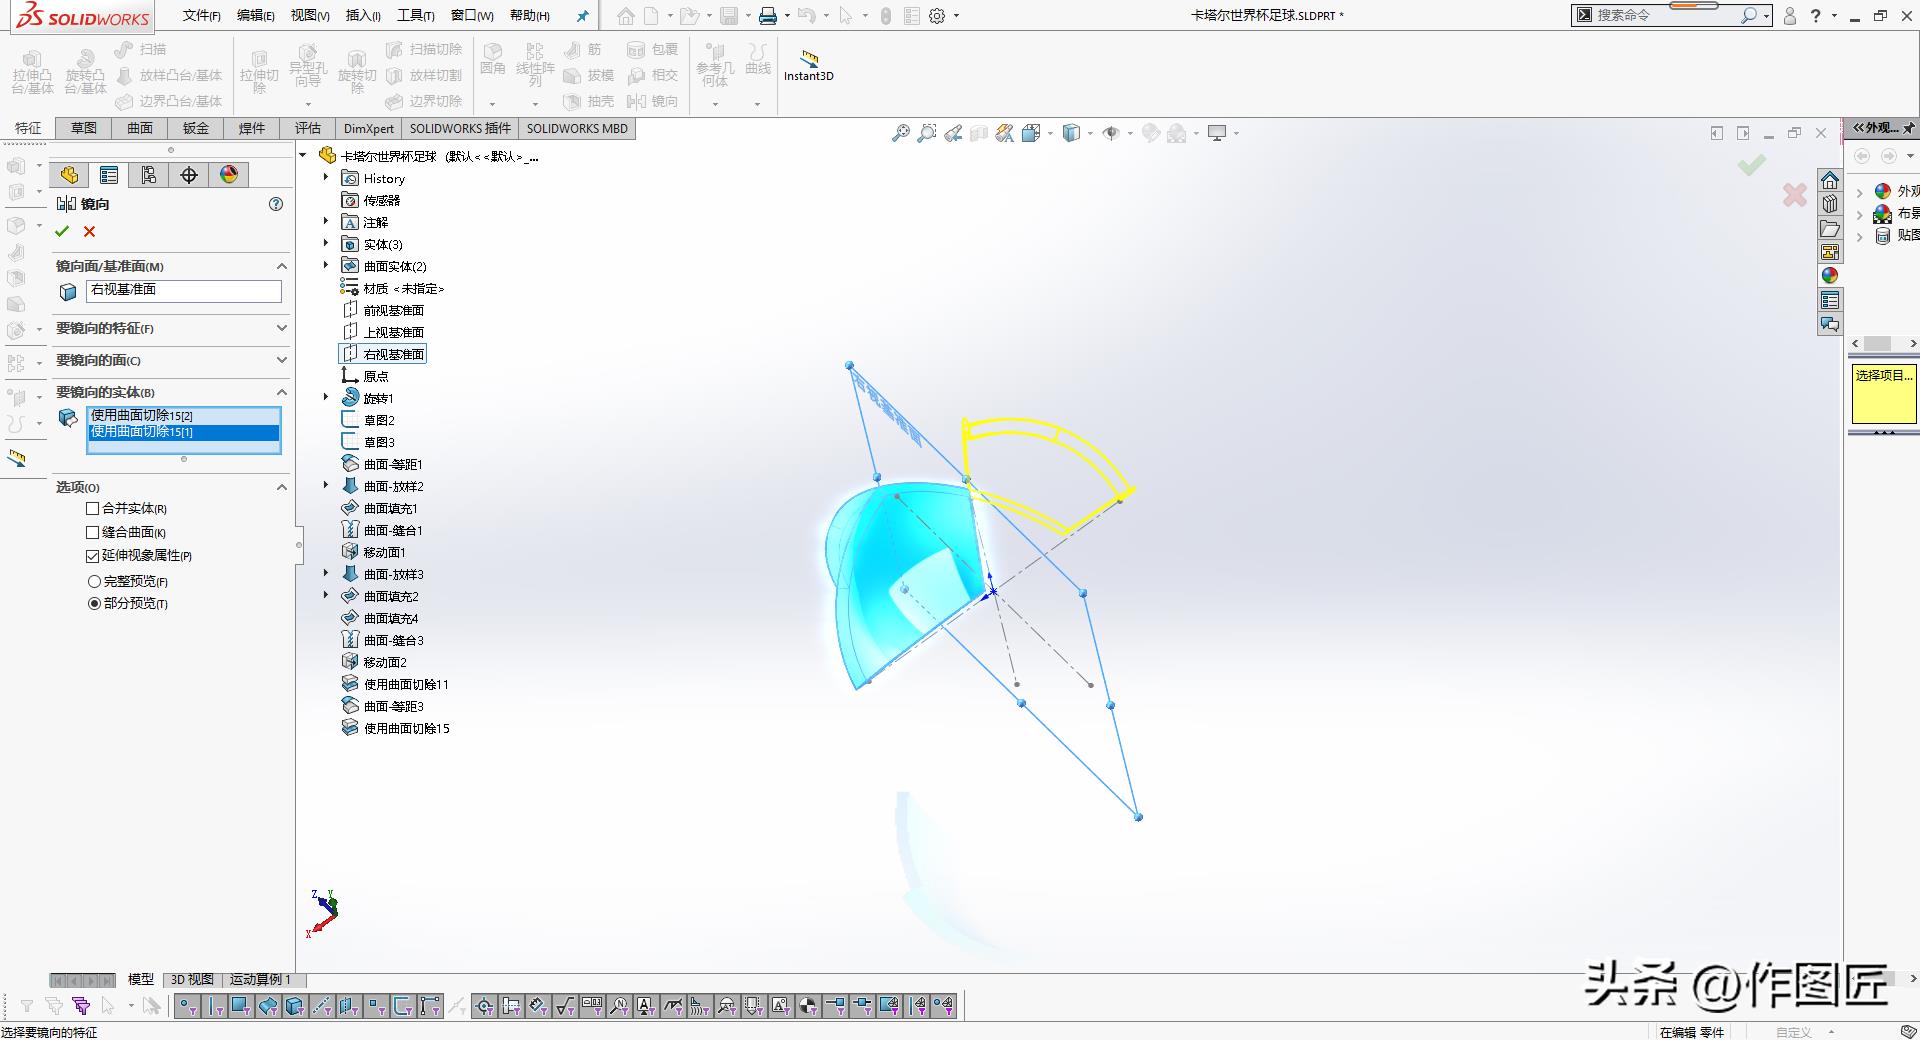The width and height of the screenshot is (1920, 1040).
Task: Select 右视基准面 in the feature tree
Action: tap(393, 354)
